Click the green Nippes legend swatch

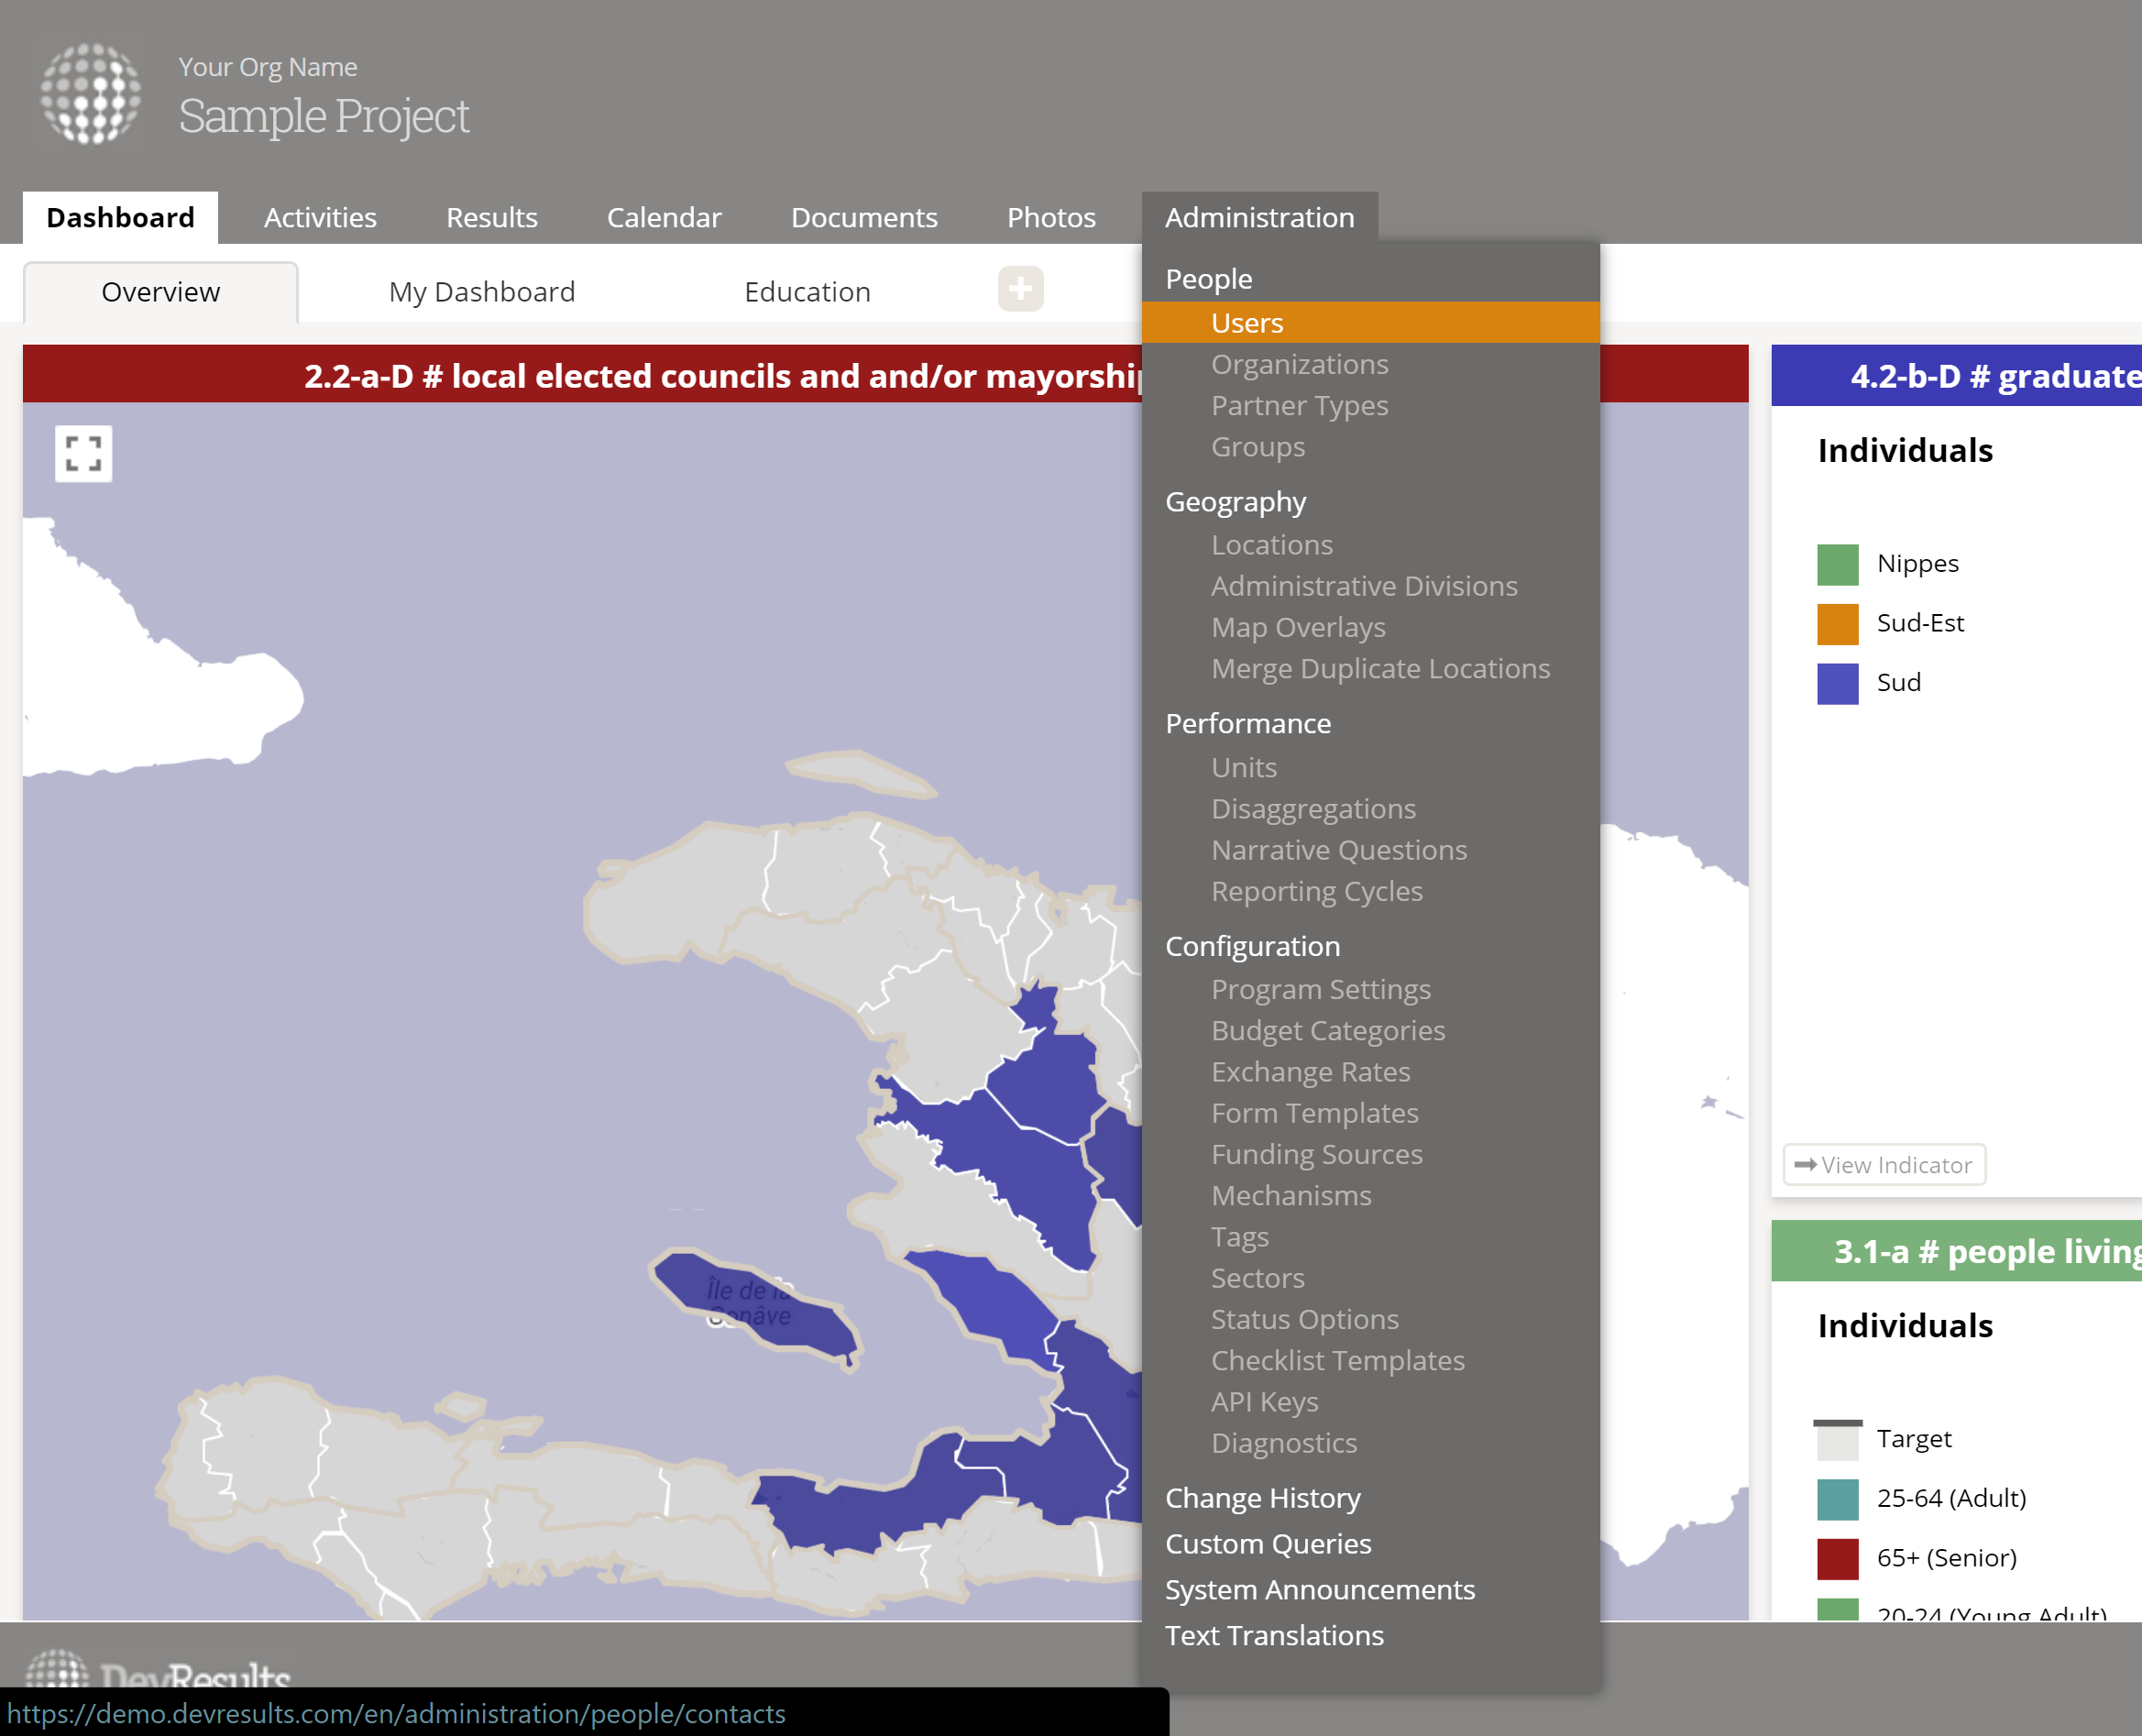point(1837,564)
